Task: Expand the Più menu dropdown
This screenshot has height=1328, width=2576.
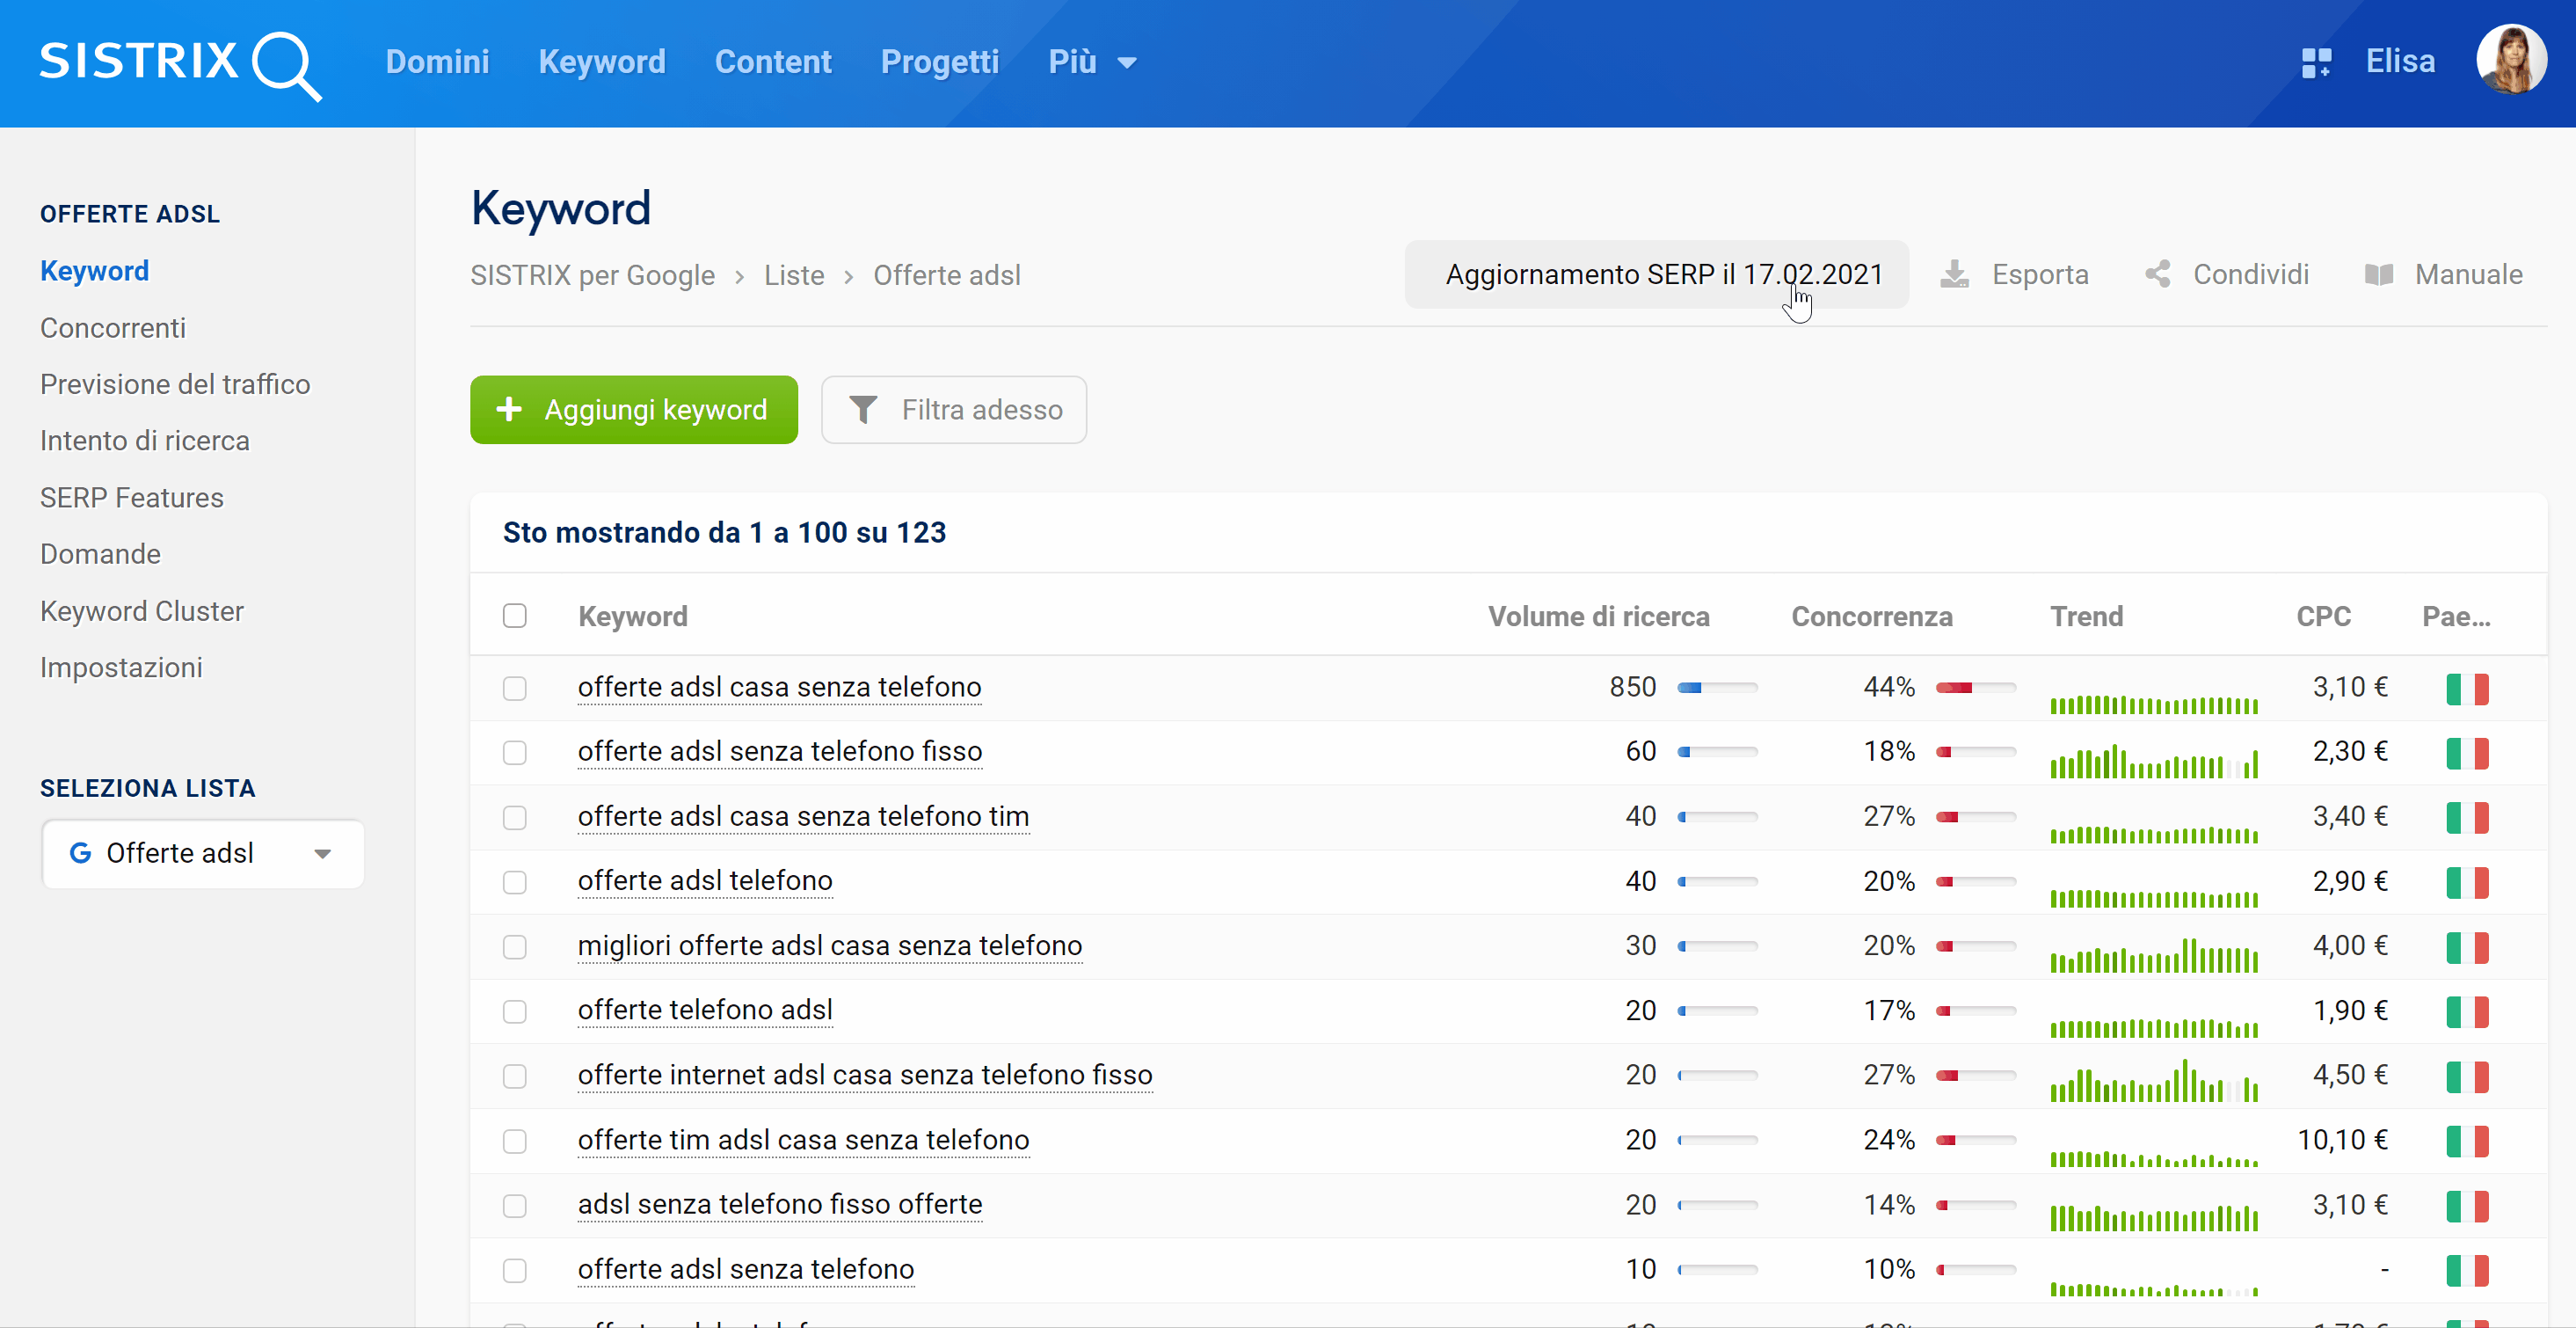Action: pos(1092,62)
